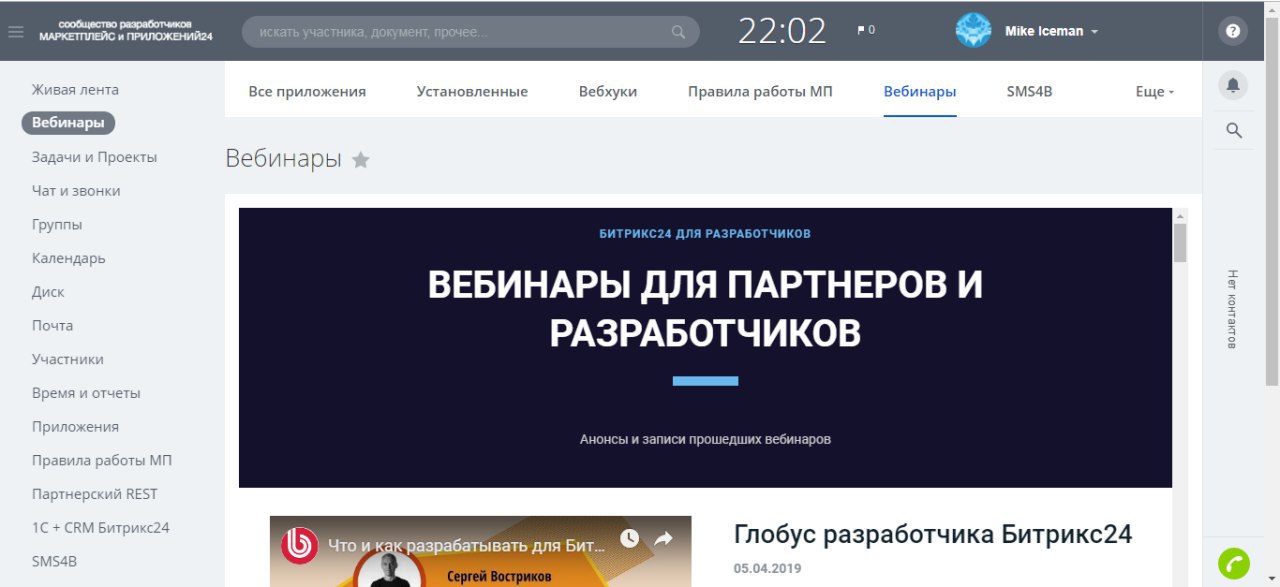1280x587 pixels.
Task: Click БИТРИКС24 ДЛЯ РАЗРАБОТЧИКОВ caption
Action: click(705, 234)
